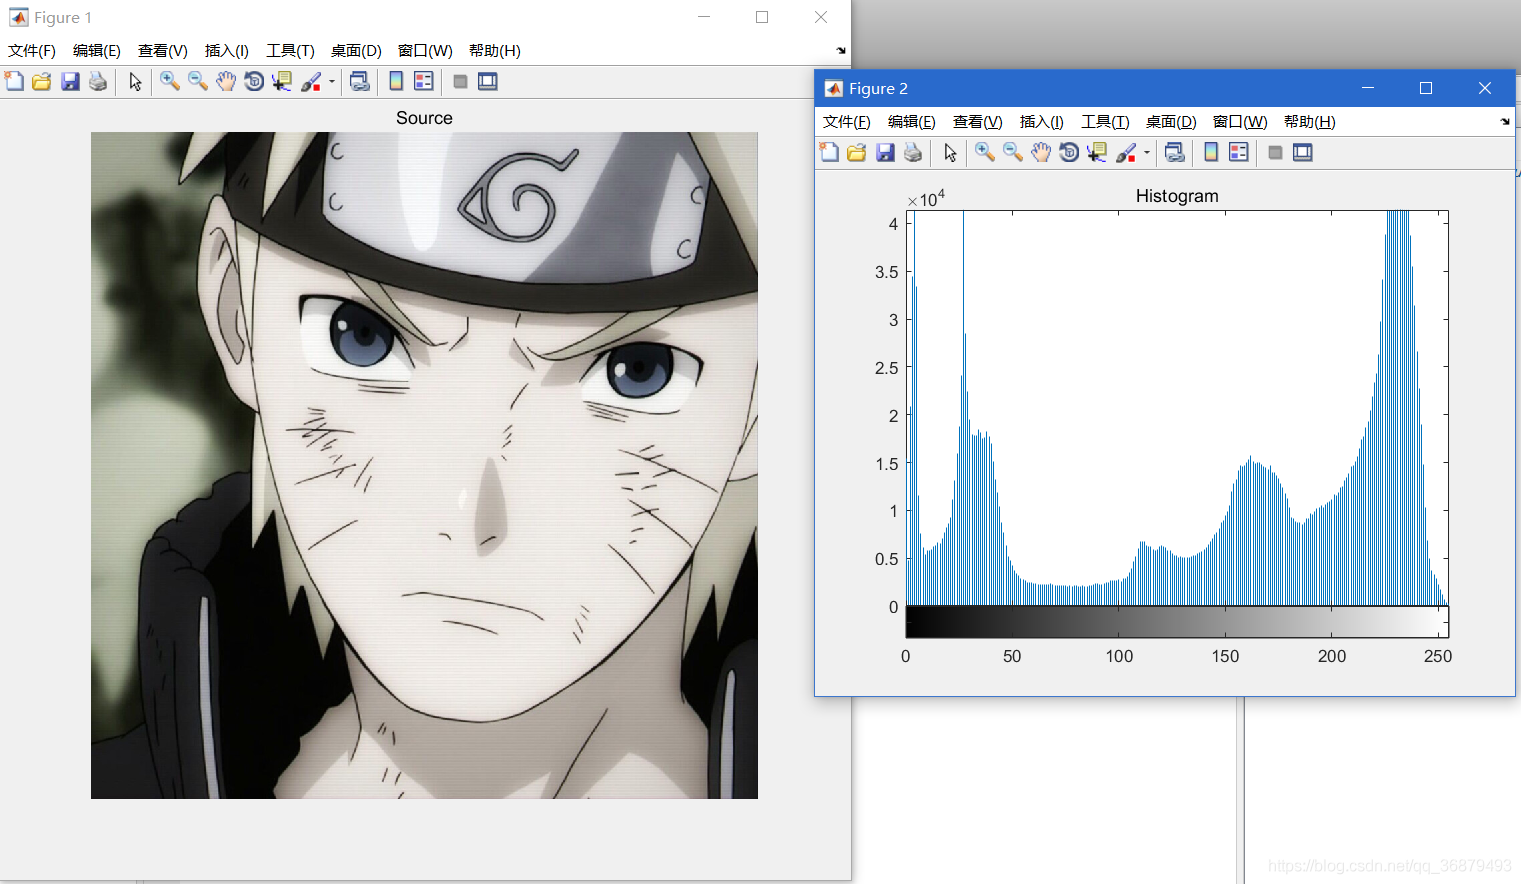Open 查看(V) menu in Figure 1
This screenshot has height=884, width=1521.
(x=163, y=51)
